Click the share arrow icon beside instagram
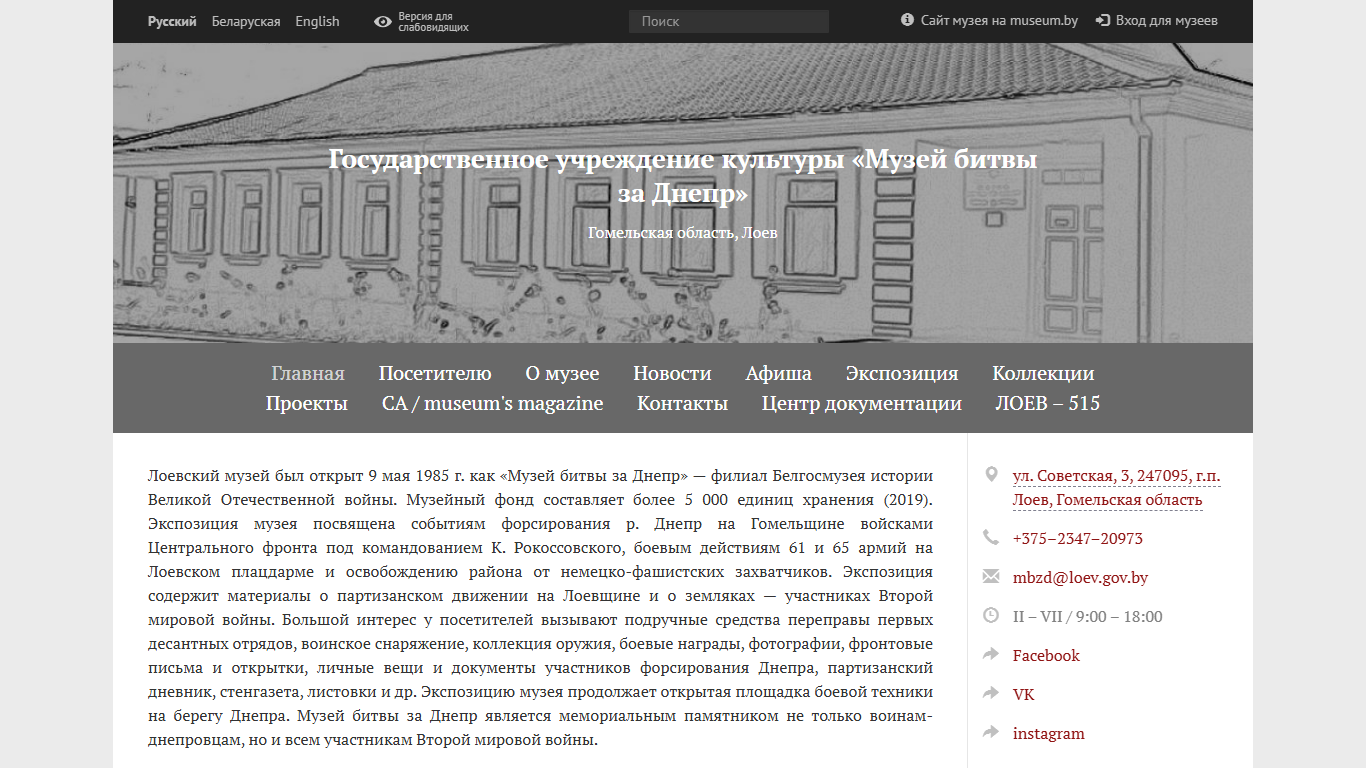This screenshot has height=768, width=1366. 991,732
